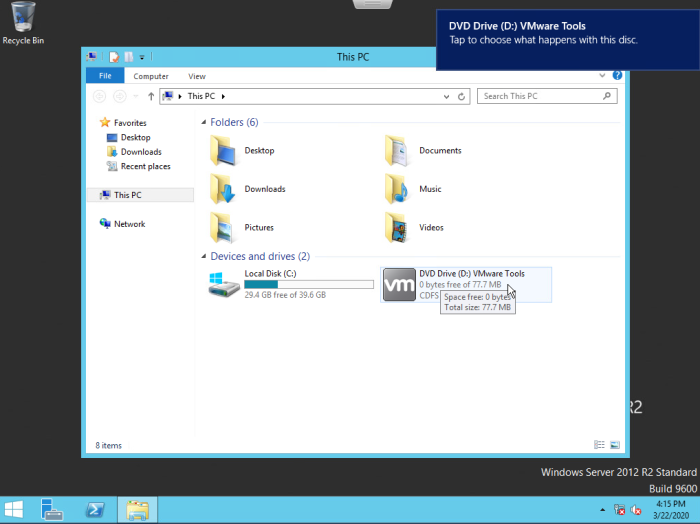Show hidden icons in system tray
Viewport: 700px width, 524px height.
tap(602, 510)
